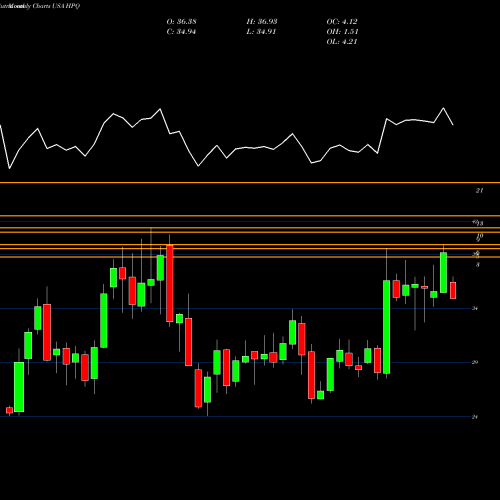Click the '34' price axis label

click(x=475, y=309)
